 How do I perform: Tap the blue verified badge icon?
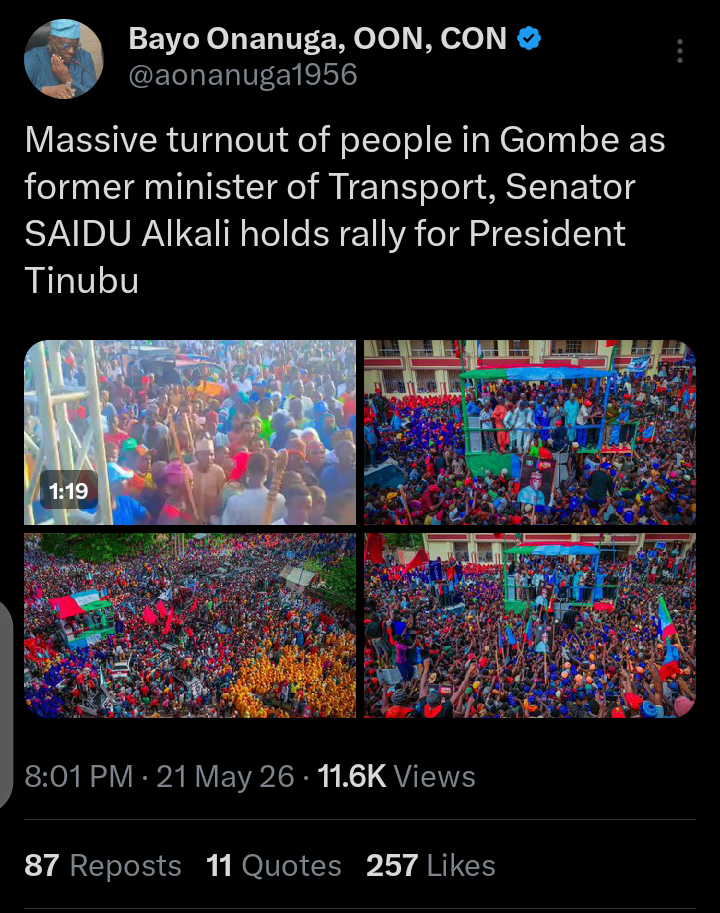(529, 38)
